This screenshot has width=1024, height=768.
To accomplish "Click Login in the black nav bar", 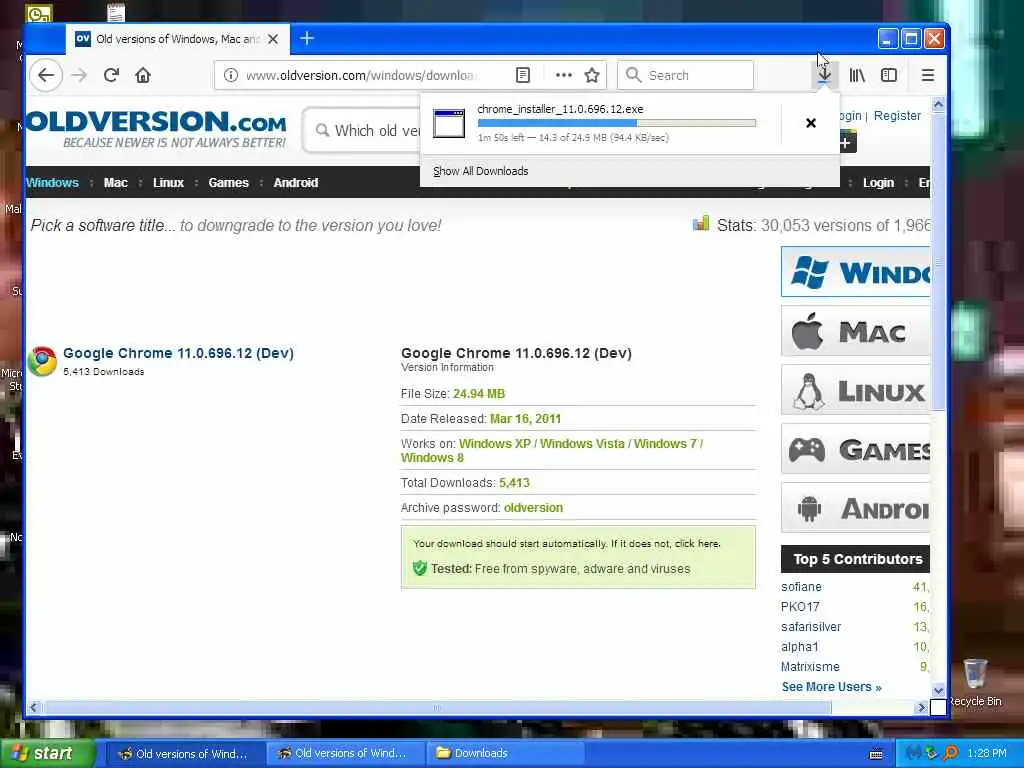I will click(x=878, y=183).
